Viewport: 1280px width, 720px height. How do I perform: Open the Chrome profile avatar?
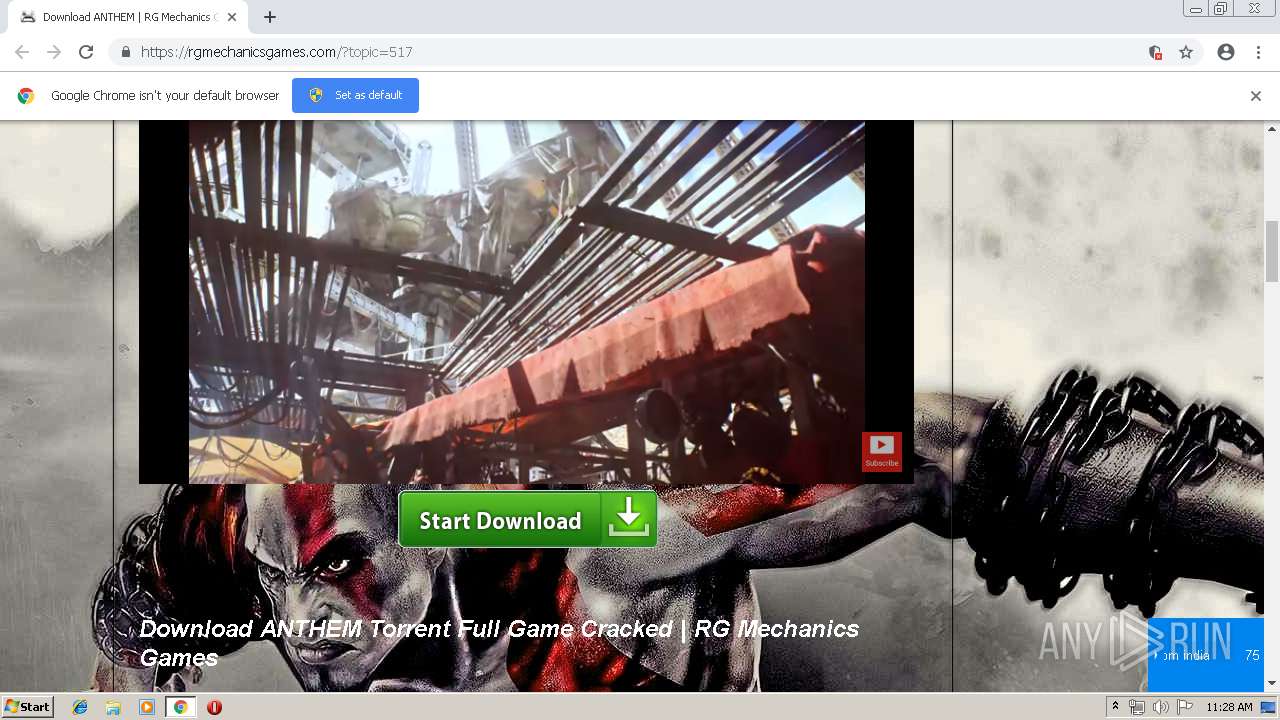coord(1226,52)
